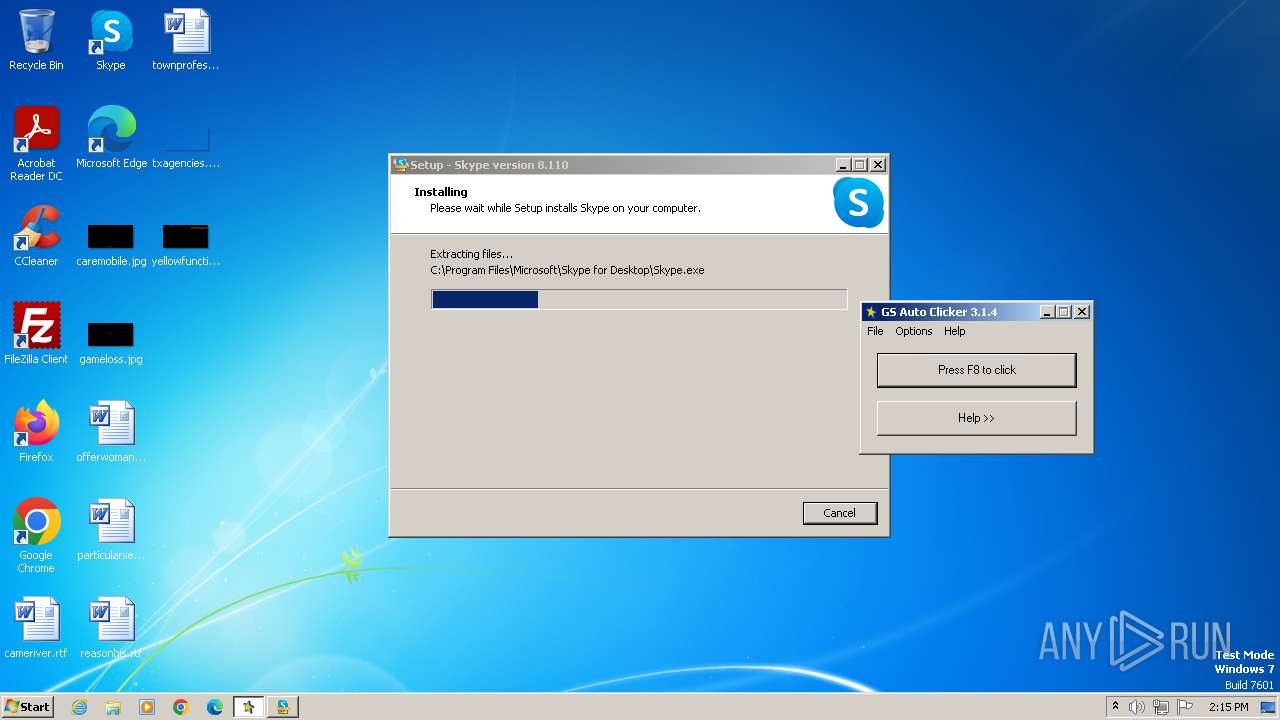Select cameriver.rtf on the desktop
The height and width of the screenshot is (720, 1280).
tap(36, 628)
